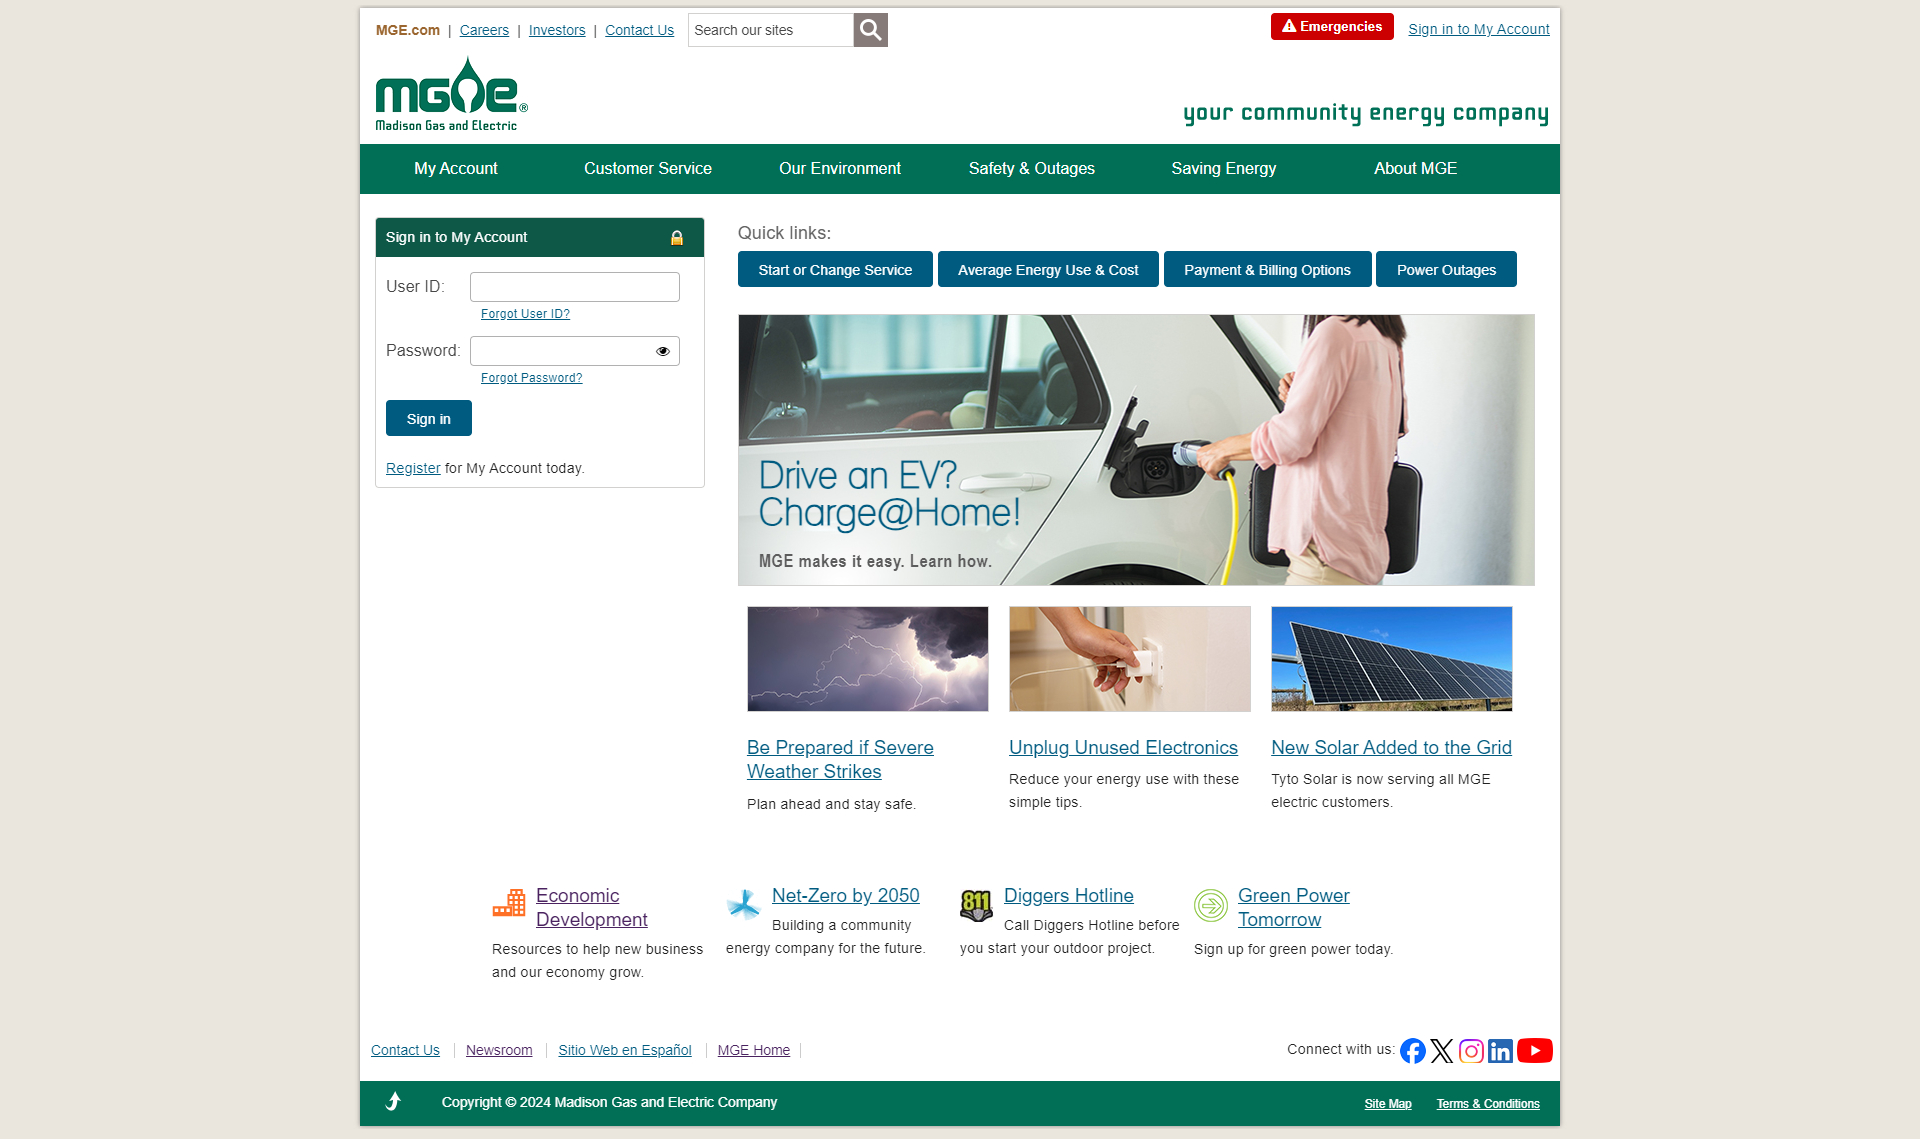
Task: Click the 811 Diggers Hotline icon
Action: (976, 905)
